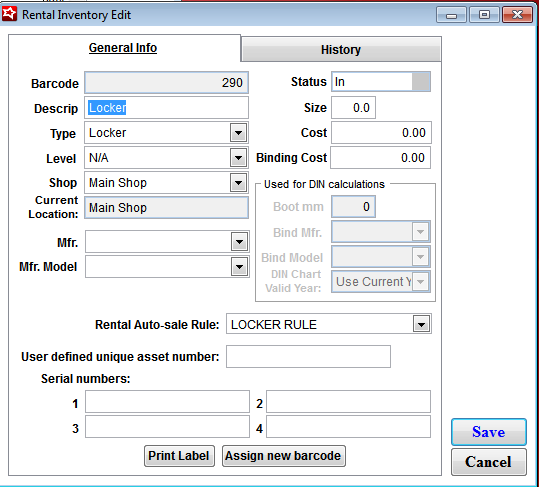Open the Level dropdown arrow
Viewport: 539px width, 487px height.
point(239,158)
